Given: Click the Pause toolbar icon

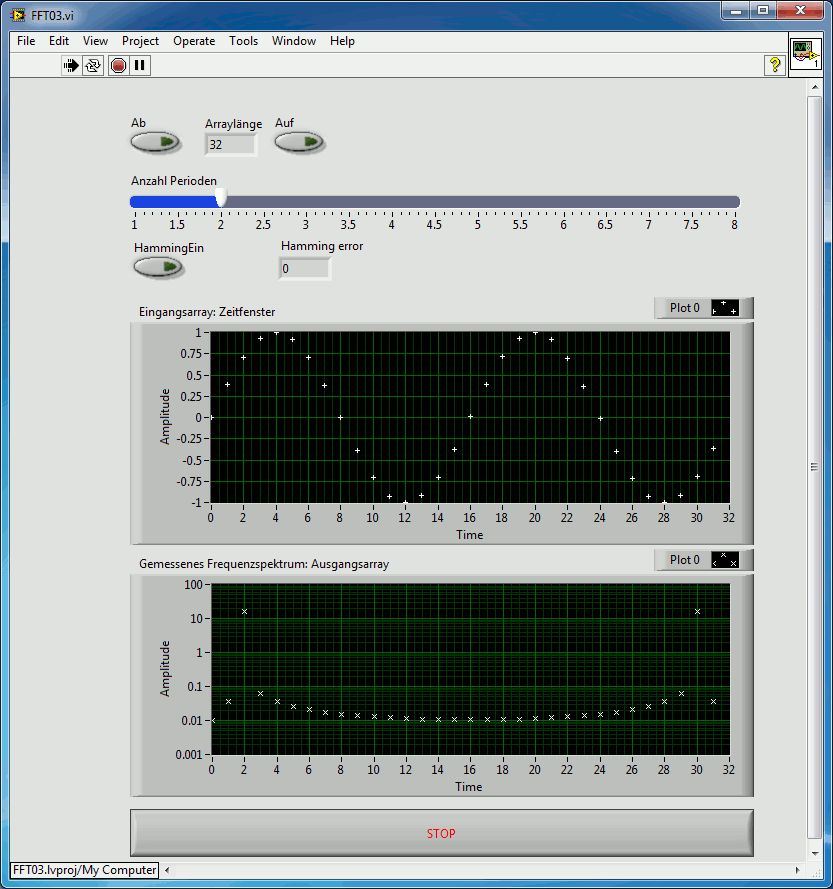Looking at the screenshot, I should point(140,65).
